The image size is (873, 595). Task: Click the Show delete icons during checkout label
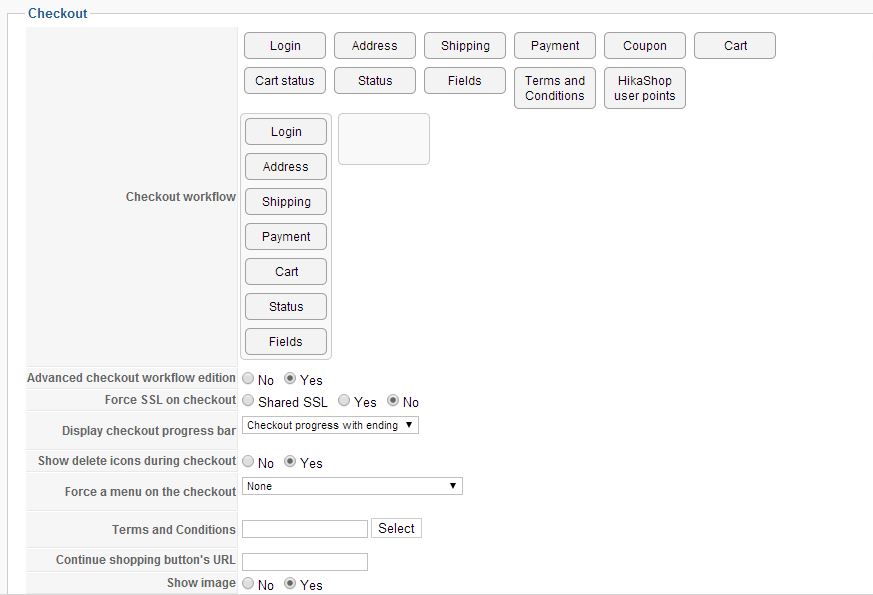(137, 461)
